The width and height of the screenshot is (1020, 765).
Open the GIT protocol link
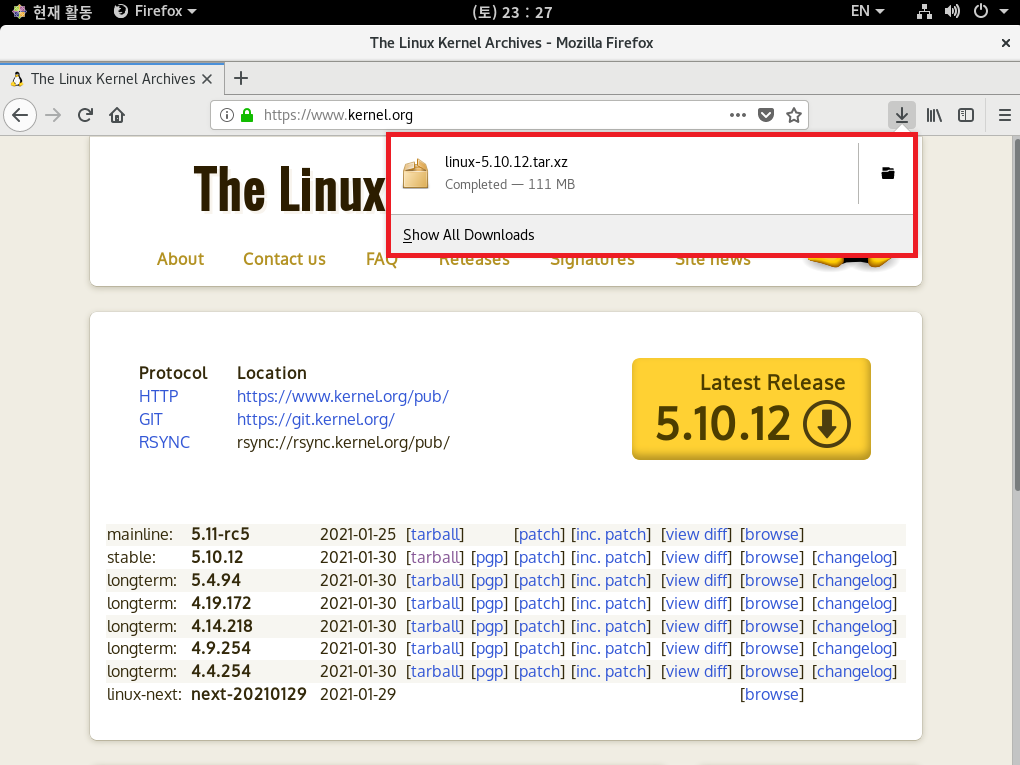point(150,420)
